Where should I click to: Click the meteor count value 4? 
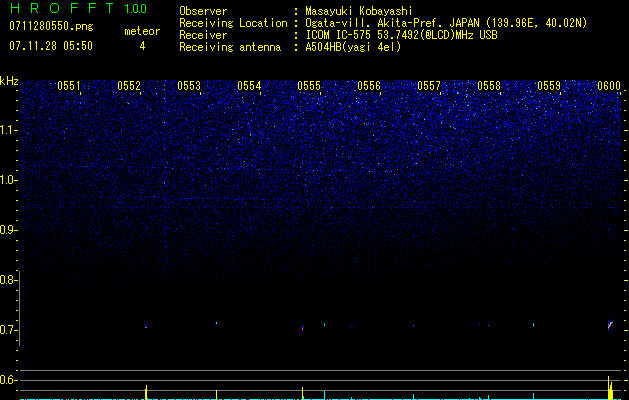(x=142, y=46)
